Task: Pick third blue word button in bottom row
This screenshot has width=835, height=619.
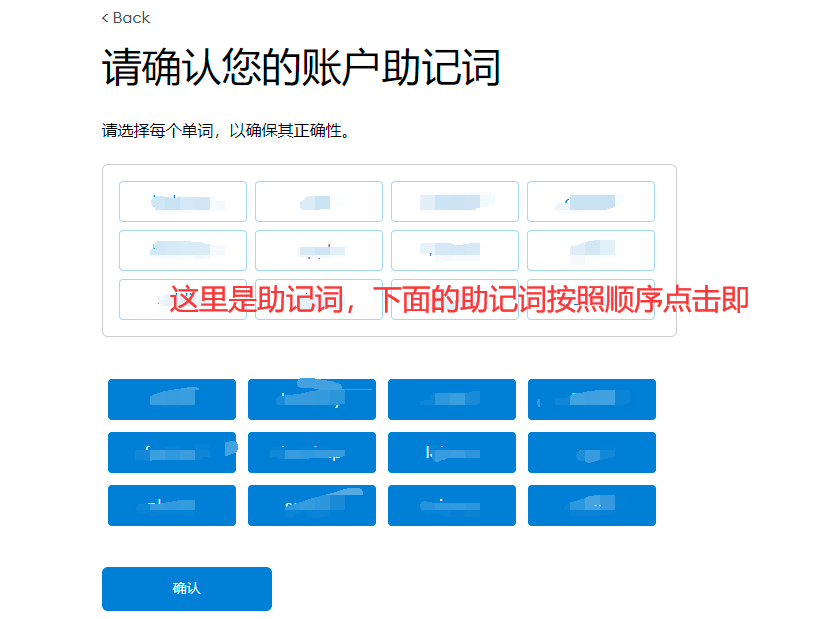Action: pos(452,505)
